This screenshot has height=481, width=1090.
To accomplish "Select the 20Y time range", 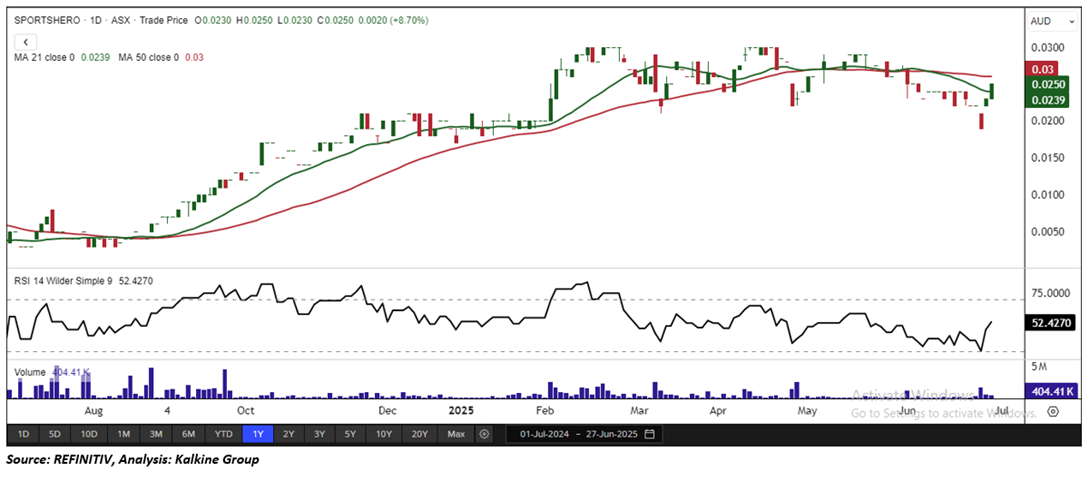I will click(419, 434).
